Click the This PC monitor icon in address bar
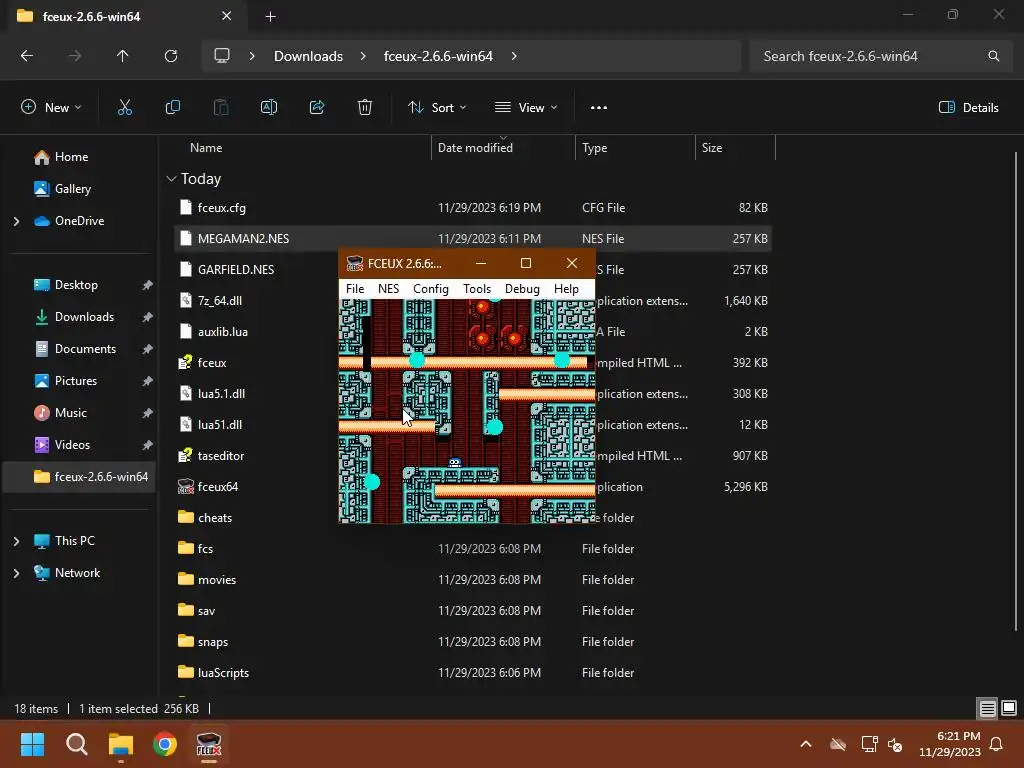 pyautogui.click(x=222, y=56)
